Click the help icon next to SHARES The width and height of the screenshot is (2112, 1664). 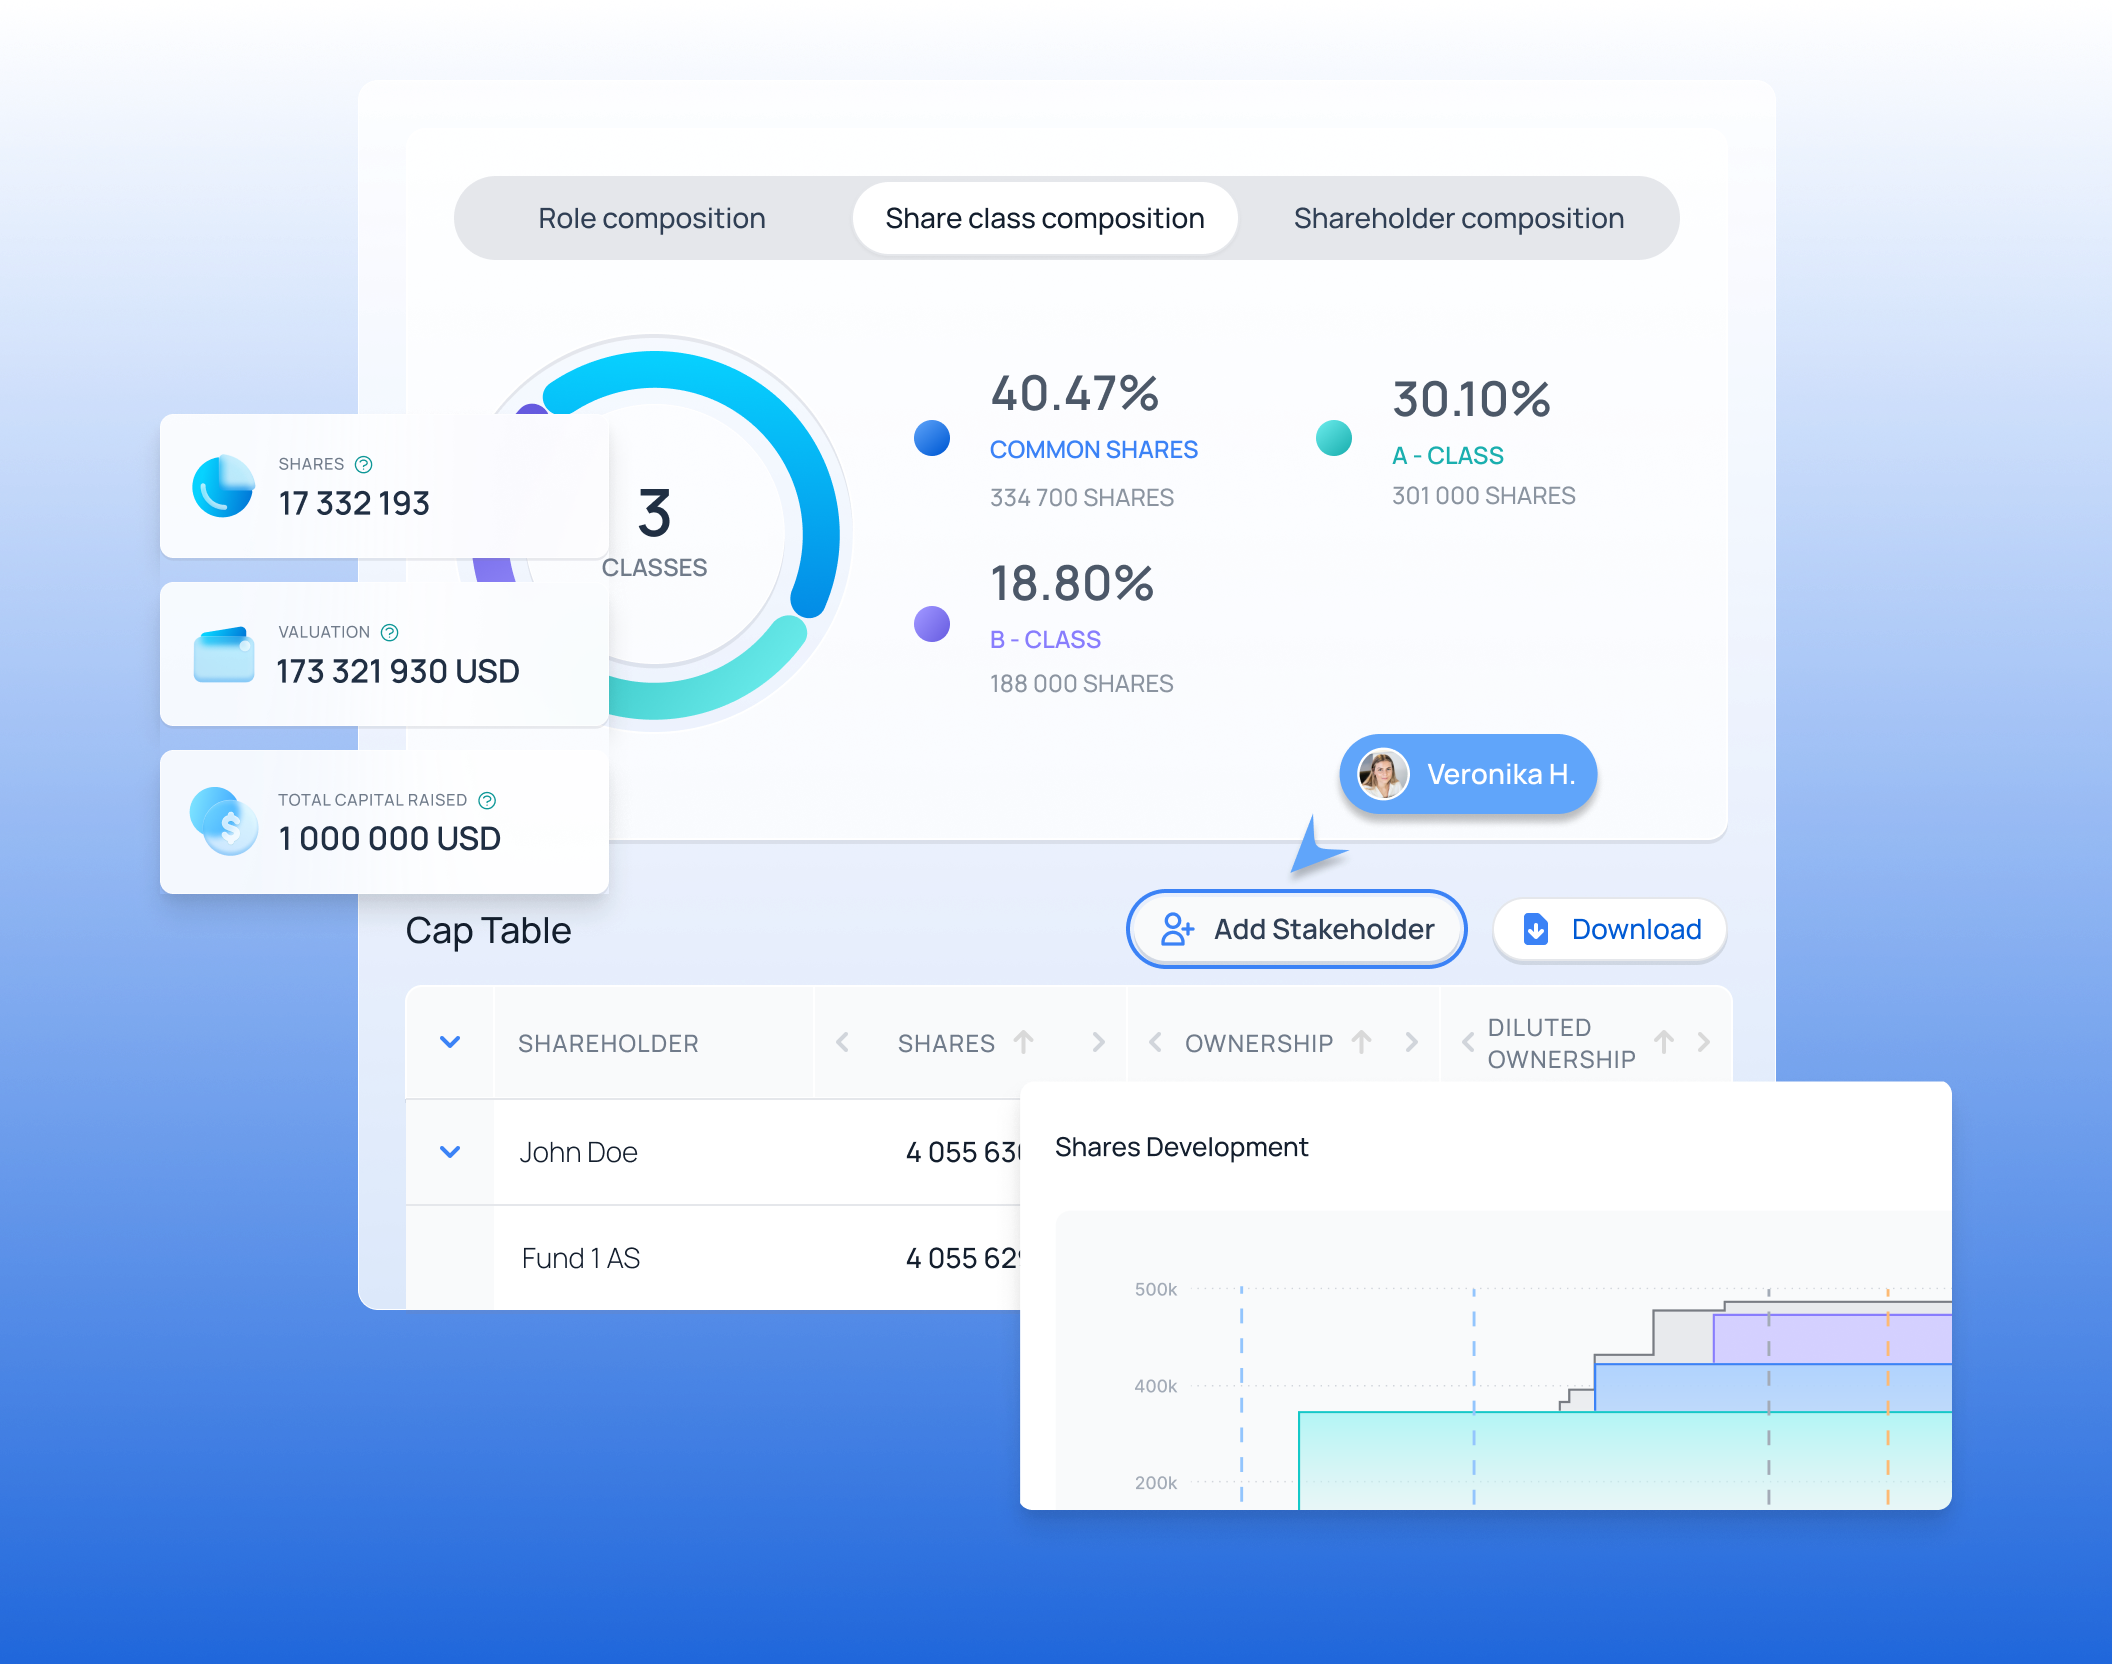pos(364,464)
